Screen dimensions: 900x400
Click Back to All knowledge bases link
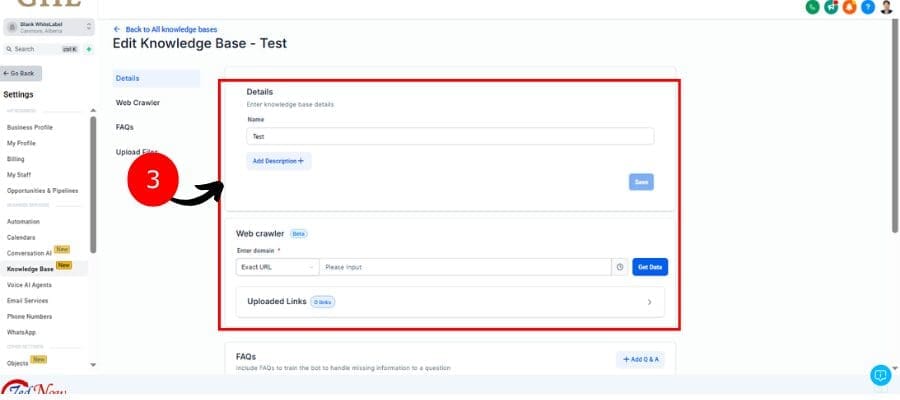tap(165, 29)
